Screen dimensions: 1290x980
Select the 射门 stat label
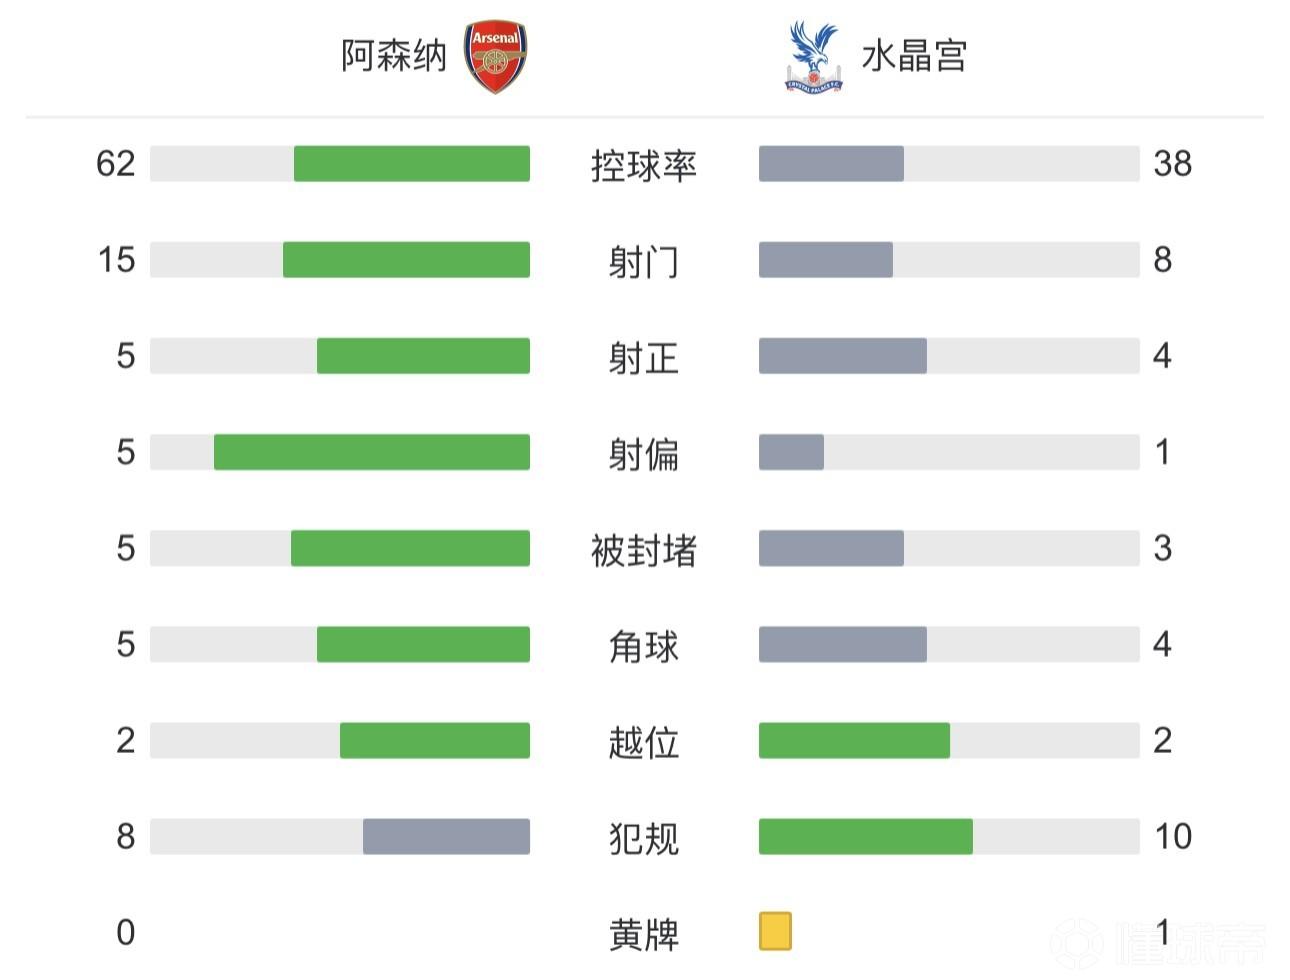(643, 261)
